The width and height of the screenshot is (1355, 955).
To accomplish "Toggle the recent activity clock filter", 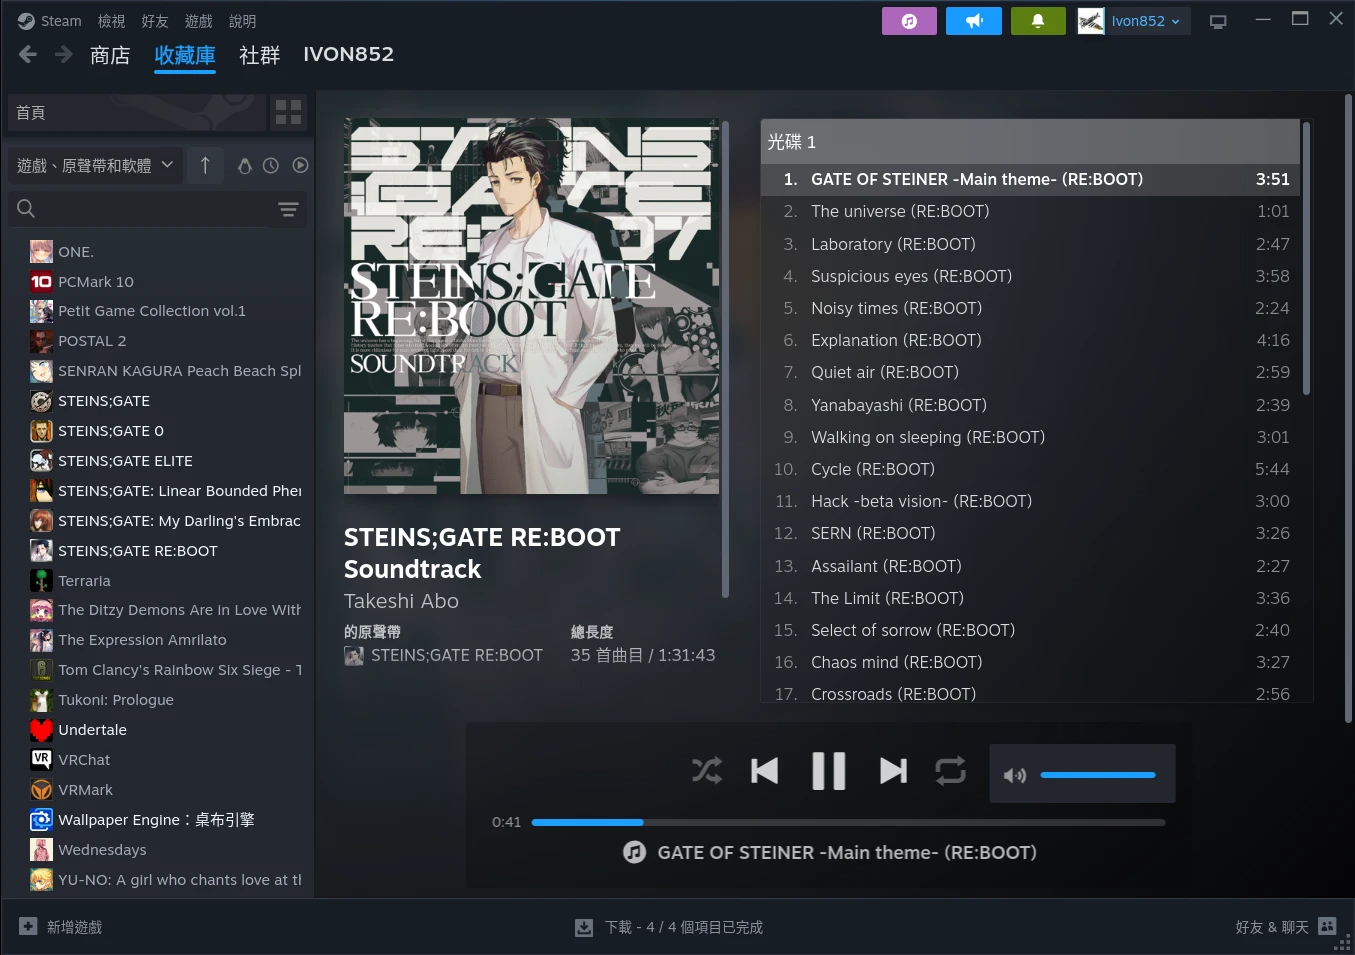I will pyautogui.click(x=271, y=166).
